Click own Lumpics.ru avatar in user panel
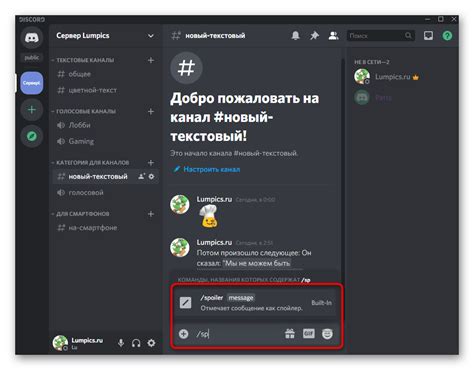Image resolution: width=474 pixels, height=370 pixels. (60, 343)
